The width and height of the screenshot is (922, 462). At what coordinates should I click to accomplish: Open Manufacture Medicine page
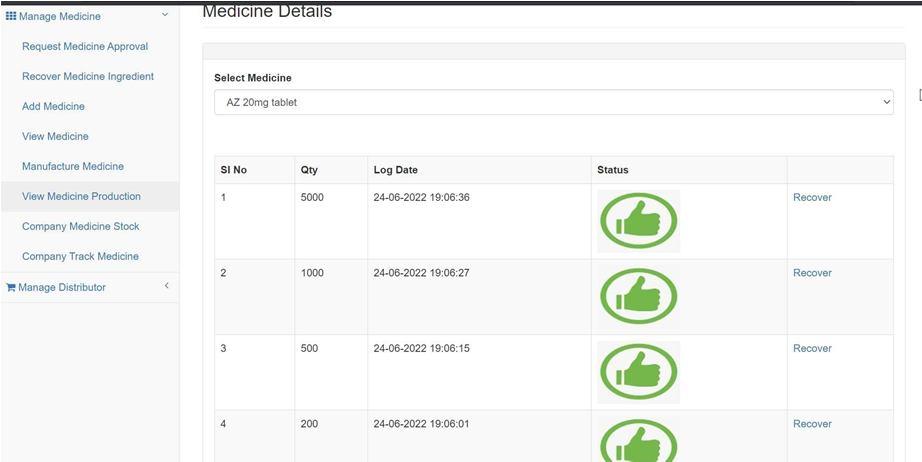73,166
